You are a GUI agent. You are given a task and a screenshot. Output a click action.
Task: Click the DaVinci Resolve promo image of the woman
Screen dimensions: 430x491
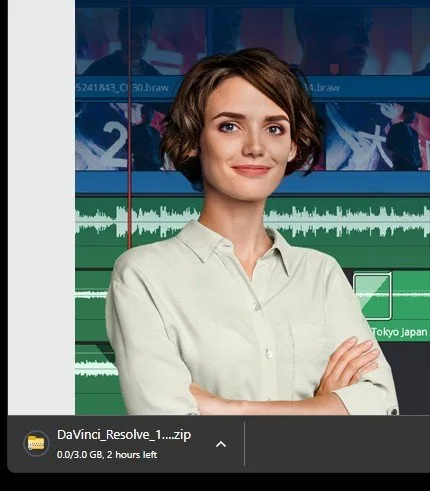(252, 207)
